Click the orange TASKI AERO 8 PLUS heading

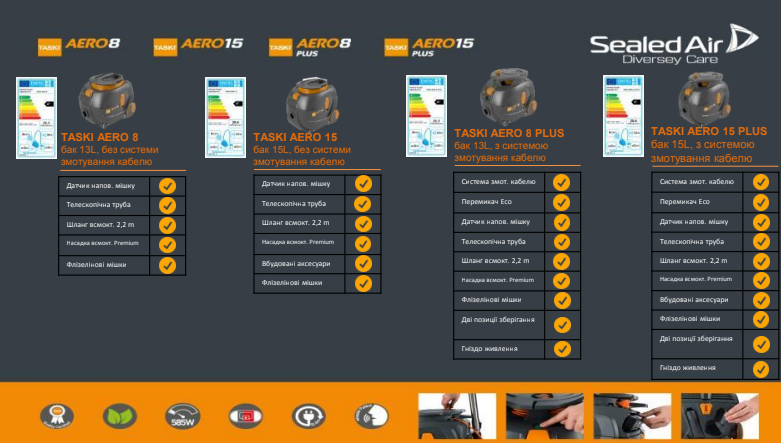(509, 133)
